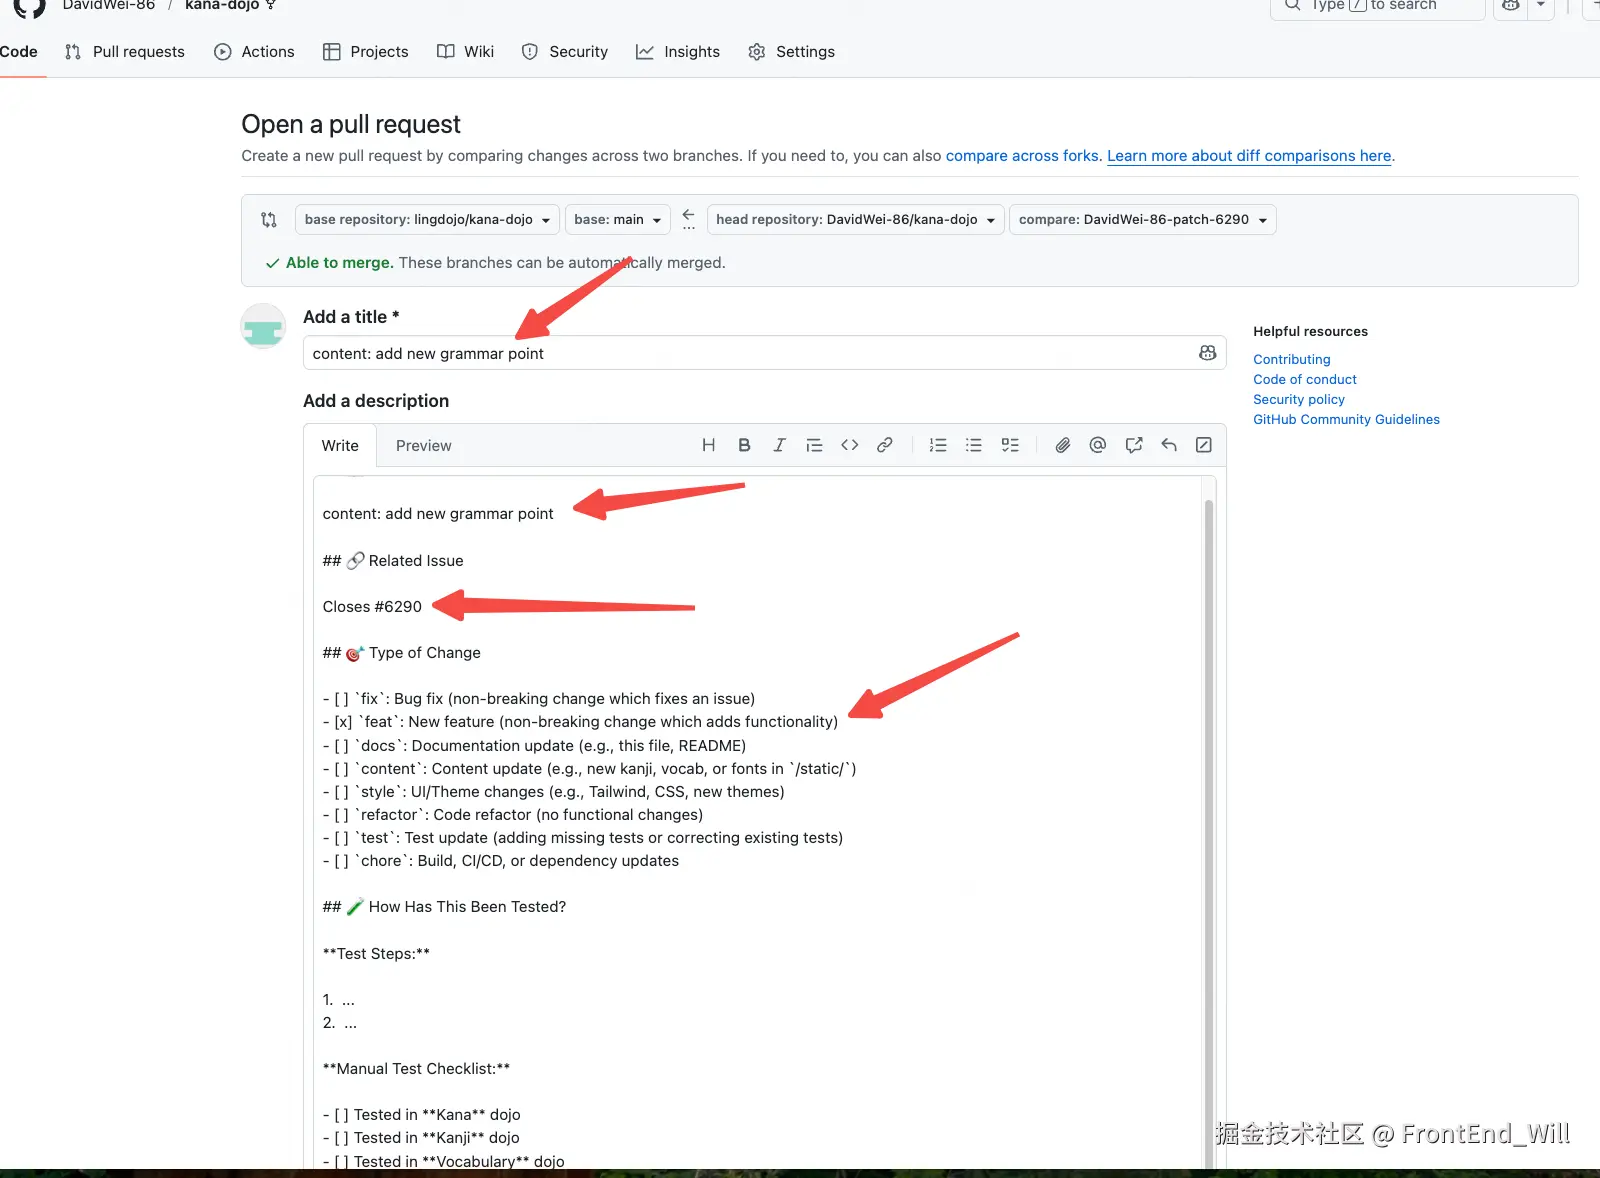Click the '**Test Steps:**' line

376,954
